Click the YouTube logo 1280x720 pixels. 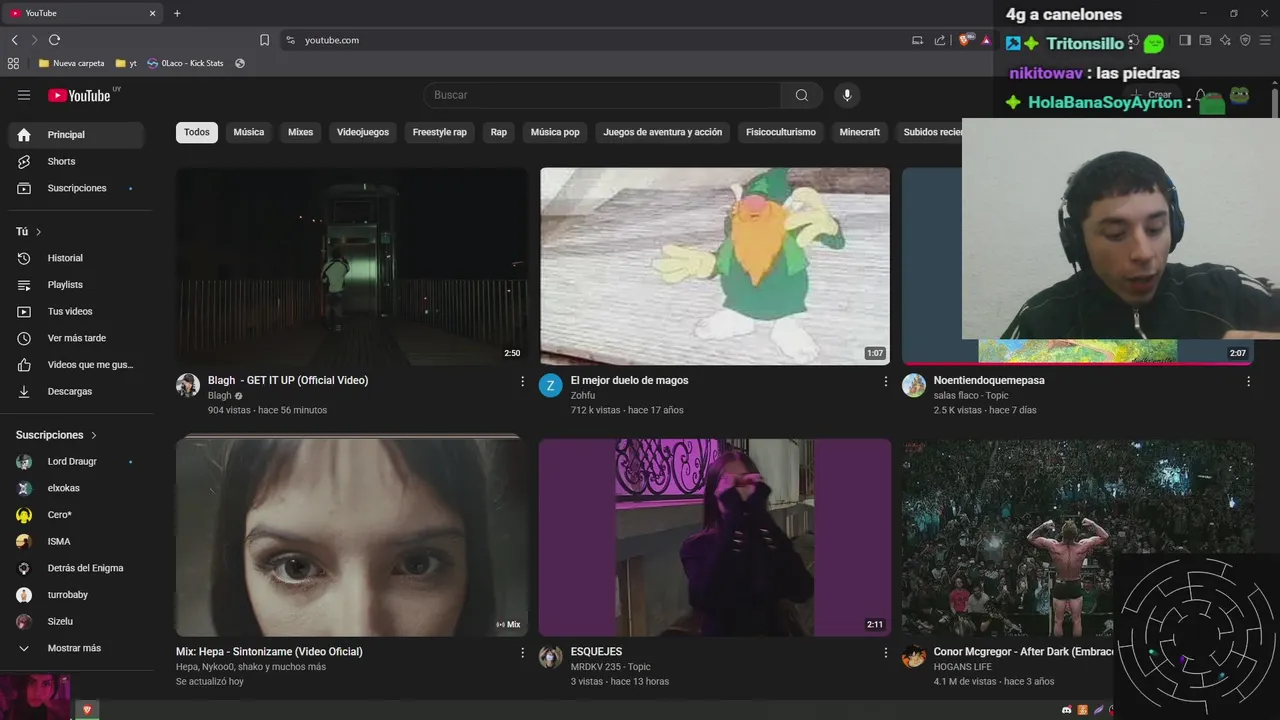[x=79, y=95]
